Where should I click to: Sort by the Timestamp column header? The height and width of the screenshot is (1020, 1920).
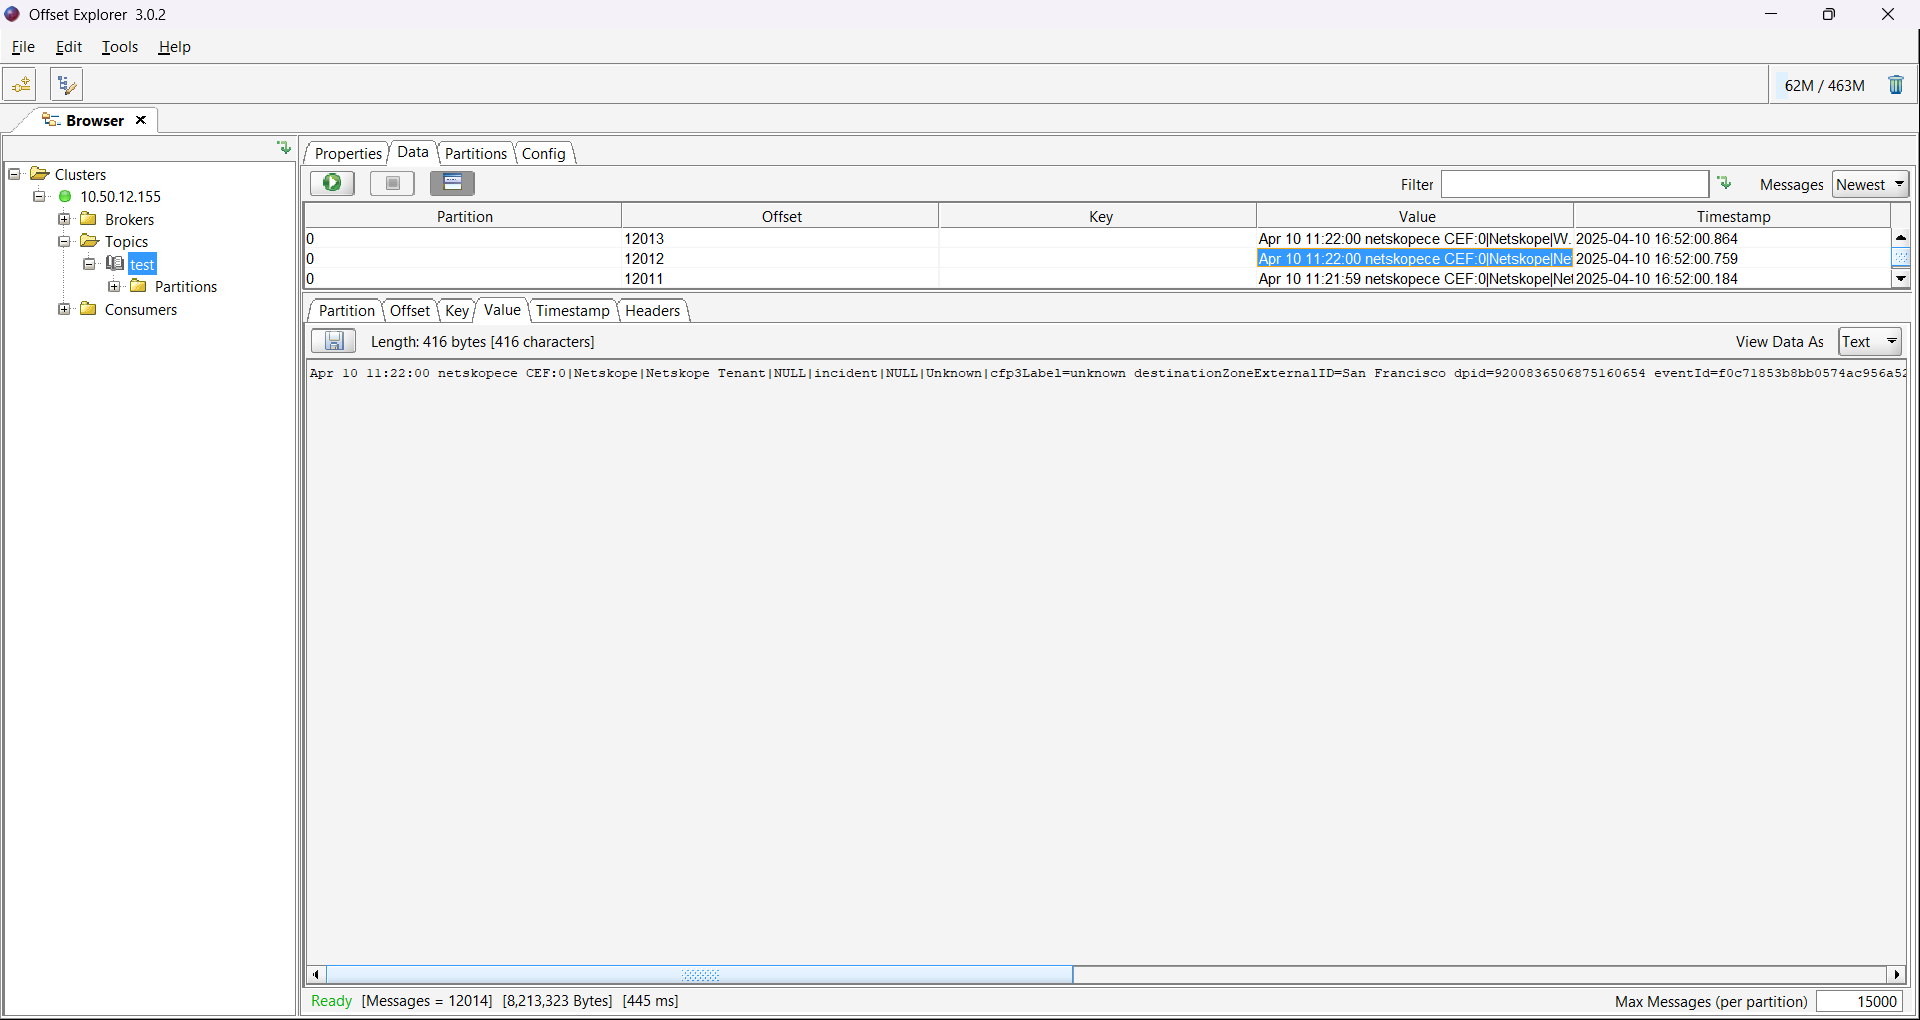pyautogui.click(x=1733, y=216)
